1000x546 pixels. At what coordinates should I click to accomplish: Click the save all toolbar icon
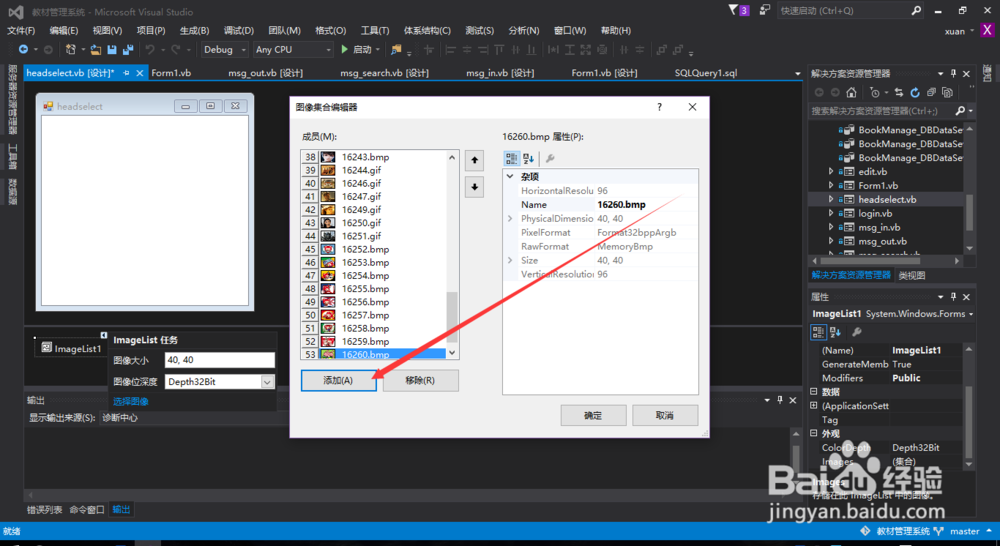(x=128, y=49)
